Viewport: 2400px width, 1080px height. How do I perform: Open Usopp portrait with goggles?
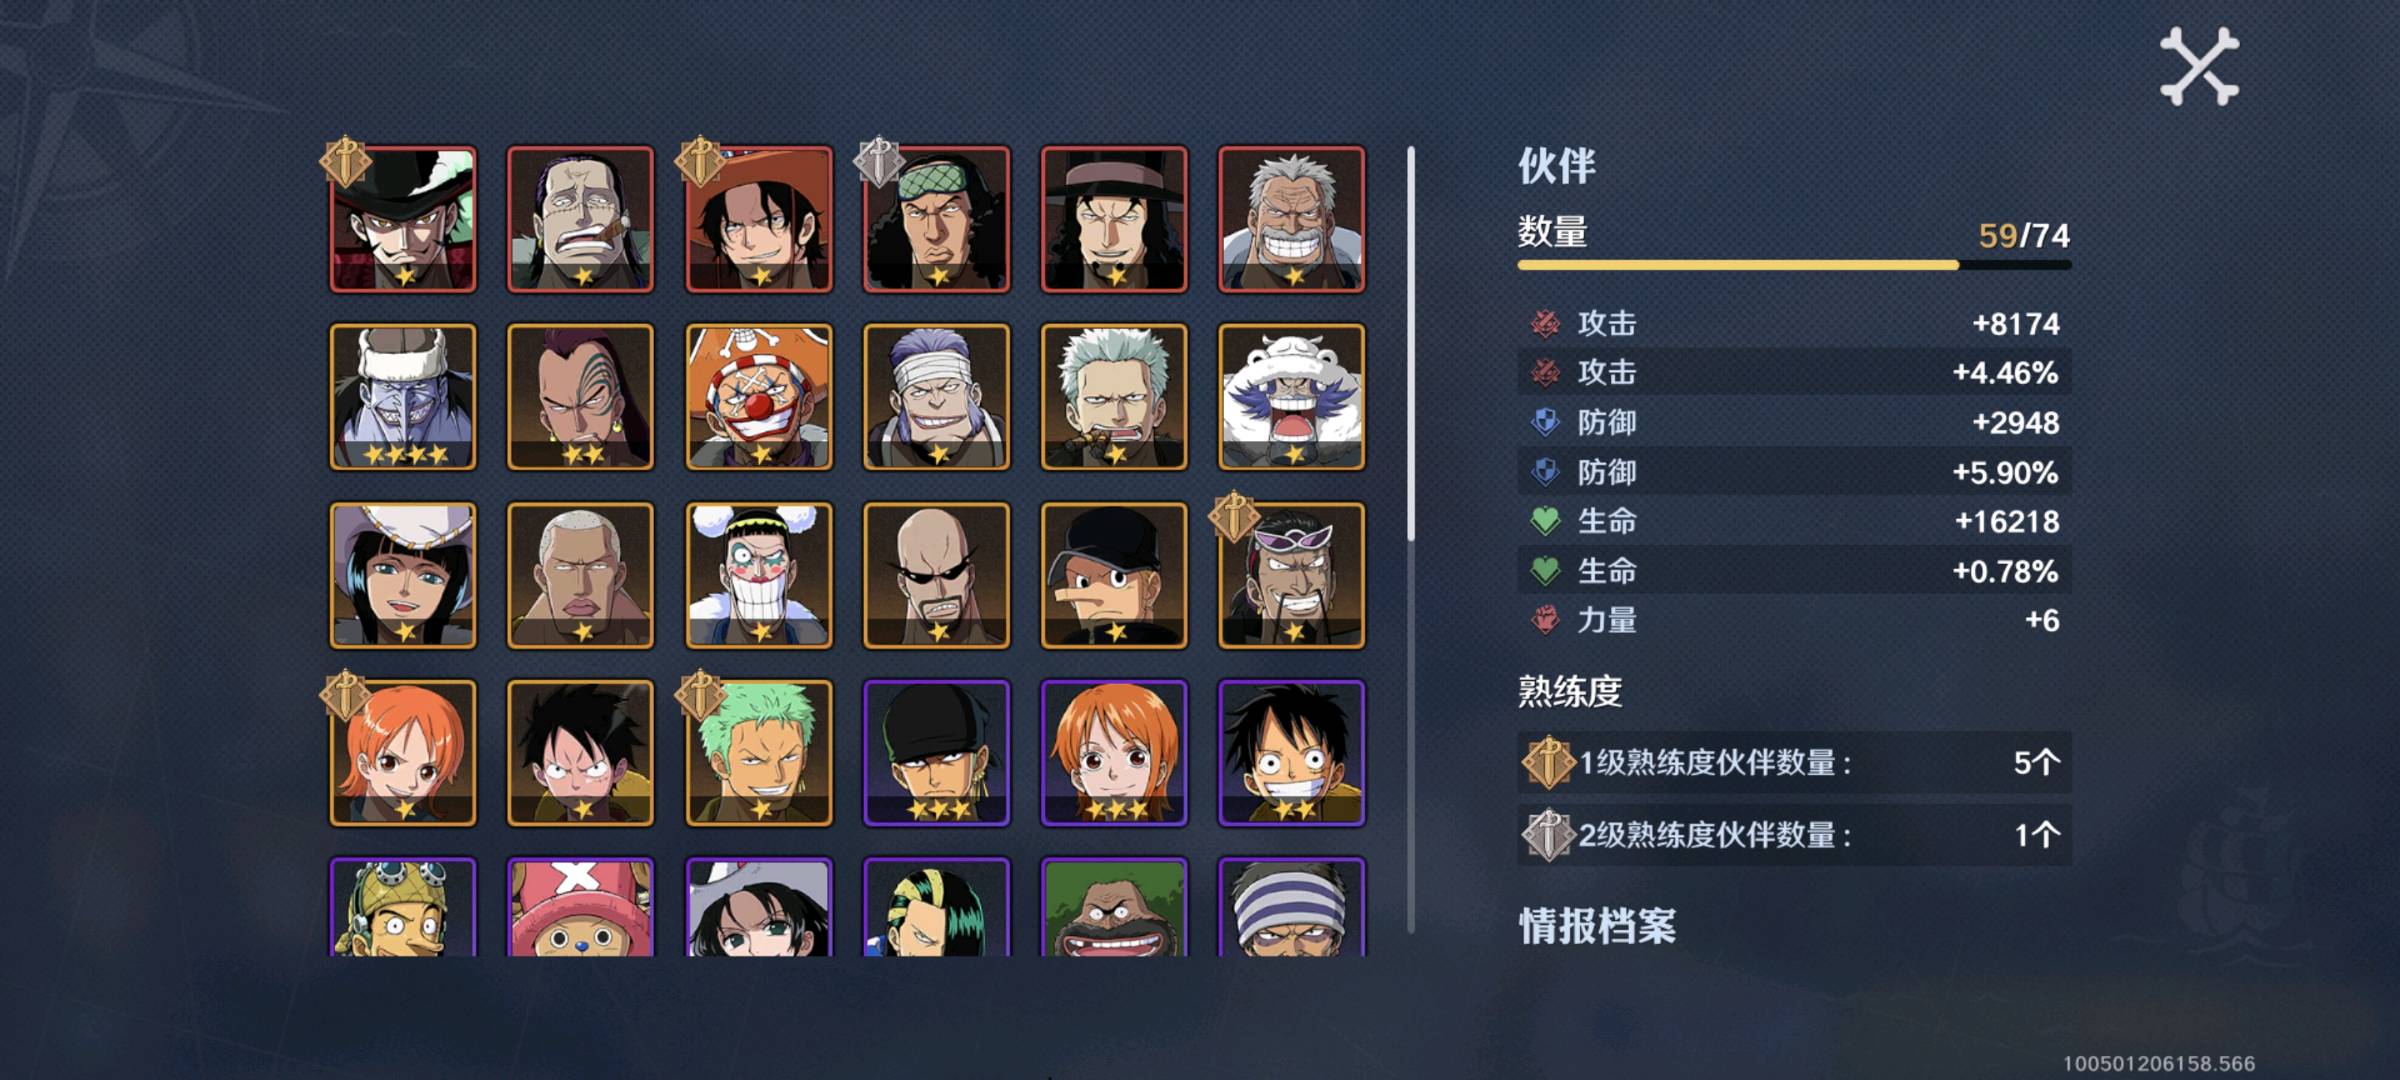[x=403, y=907]
